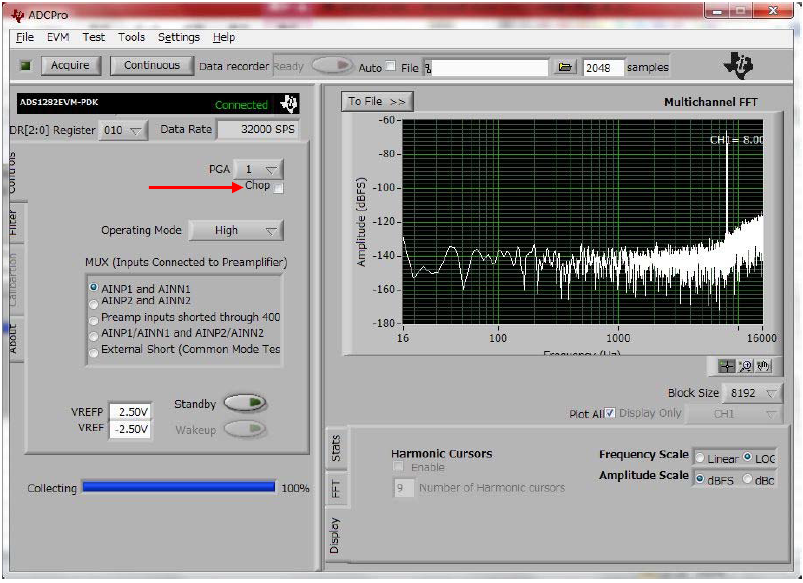Click the Acquire button
This screenshot has height=583, width=803.
(70, 66)
